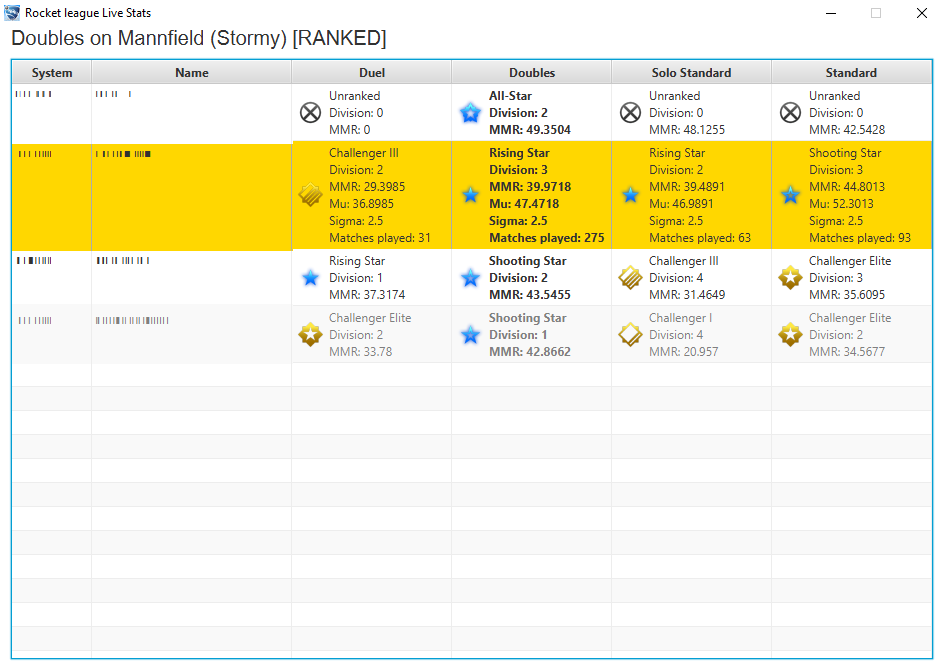Click Challenger Elite icon beside MMR 33.78
This screenshot has height=670, width=946.
(x=310, y=335)
